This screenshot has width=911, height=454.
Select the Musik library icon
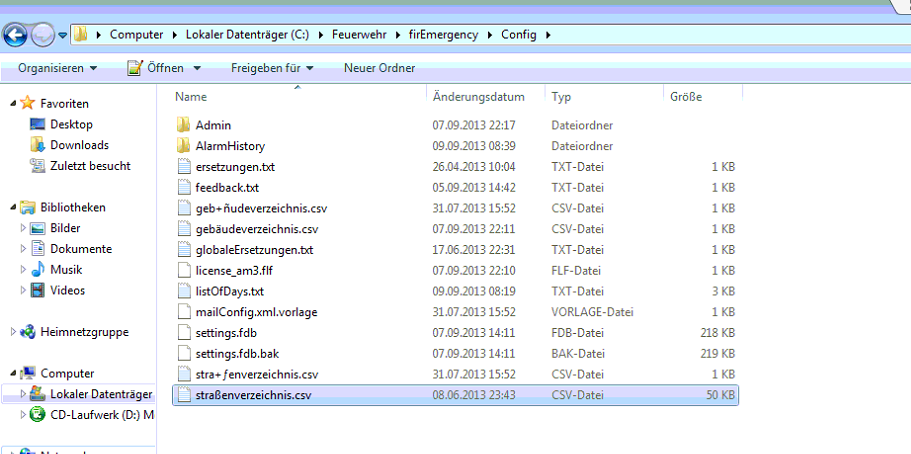click(x=38, y=270)
